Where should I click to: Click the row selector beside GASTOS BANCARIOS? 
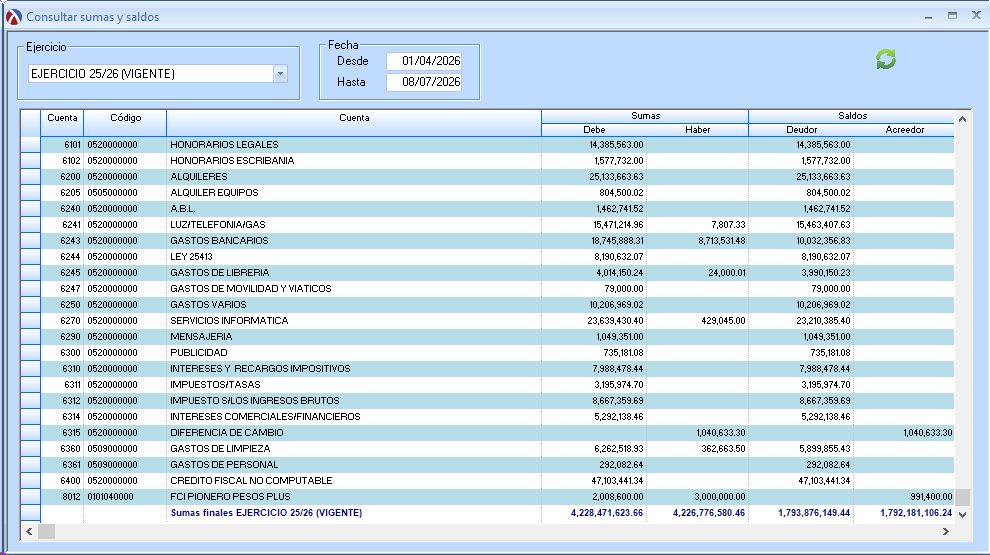(30, 241)
